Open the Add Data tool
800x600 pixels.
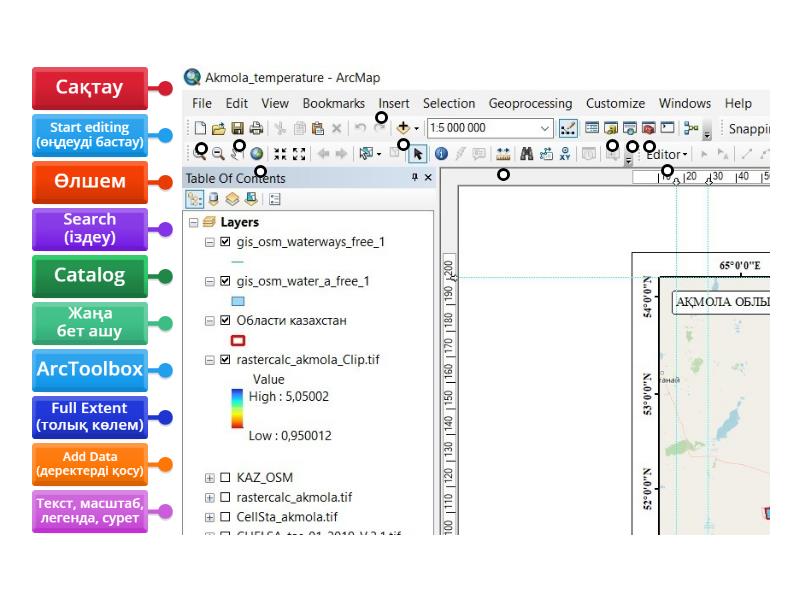pos(403,126)
